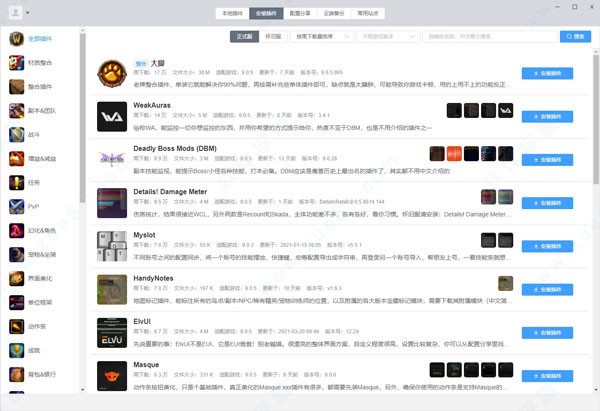Click the HandyNotes plugin title text

[153, 278]
